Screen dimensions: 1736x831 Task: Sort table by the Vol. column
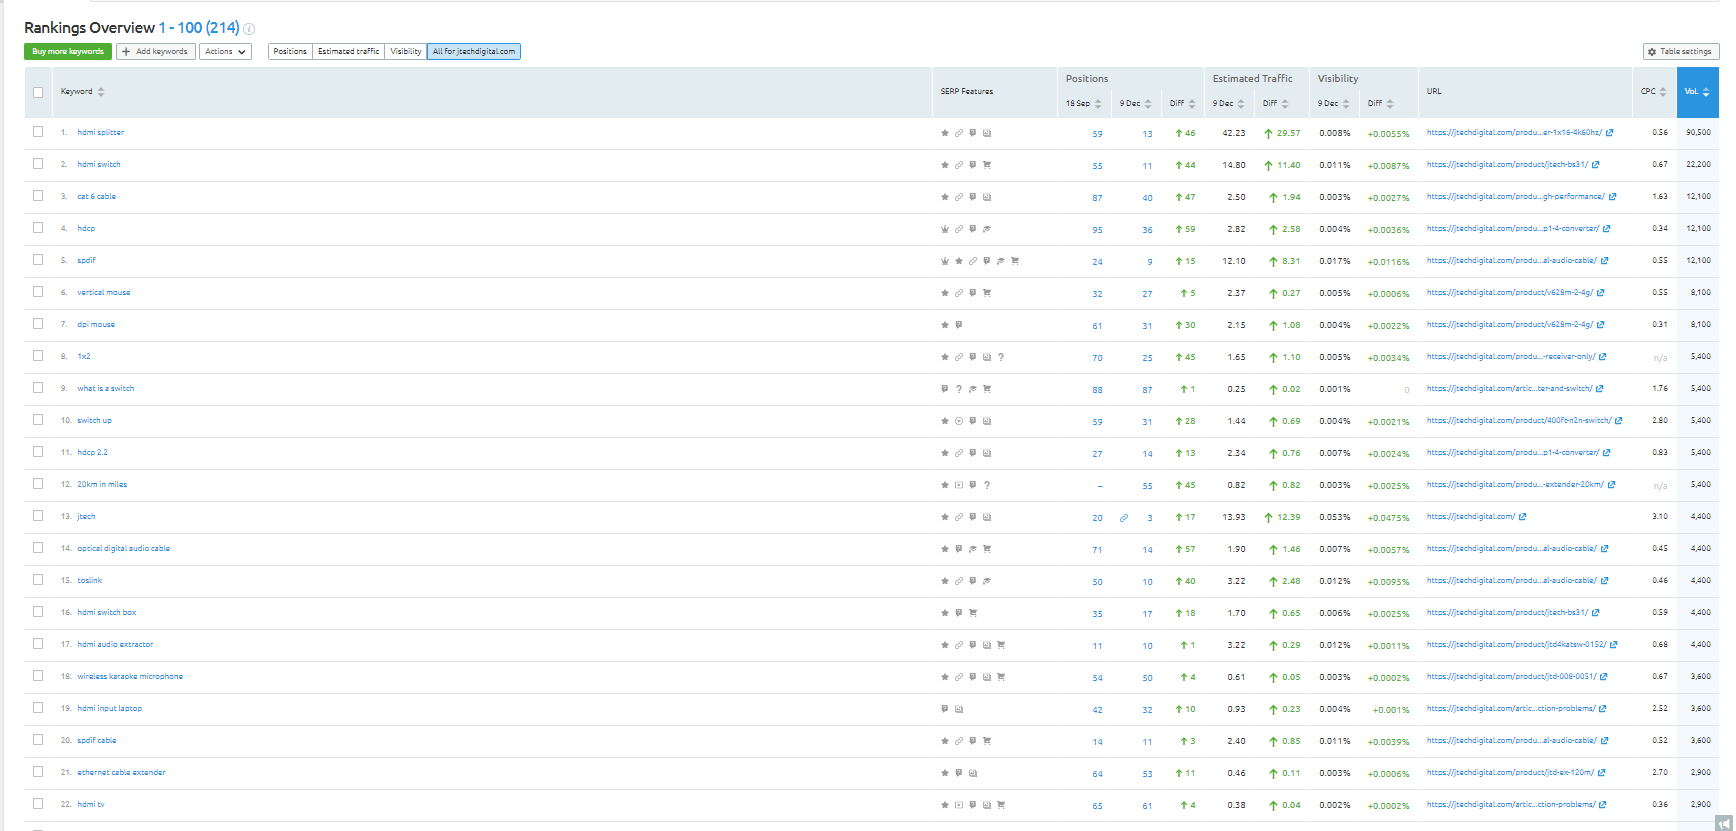tap(1696, 92)
